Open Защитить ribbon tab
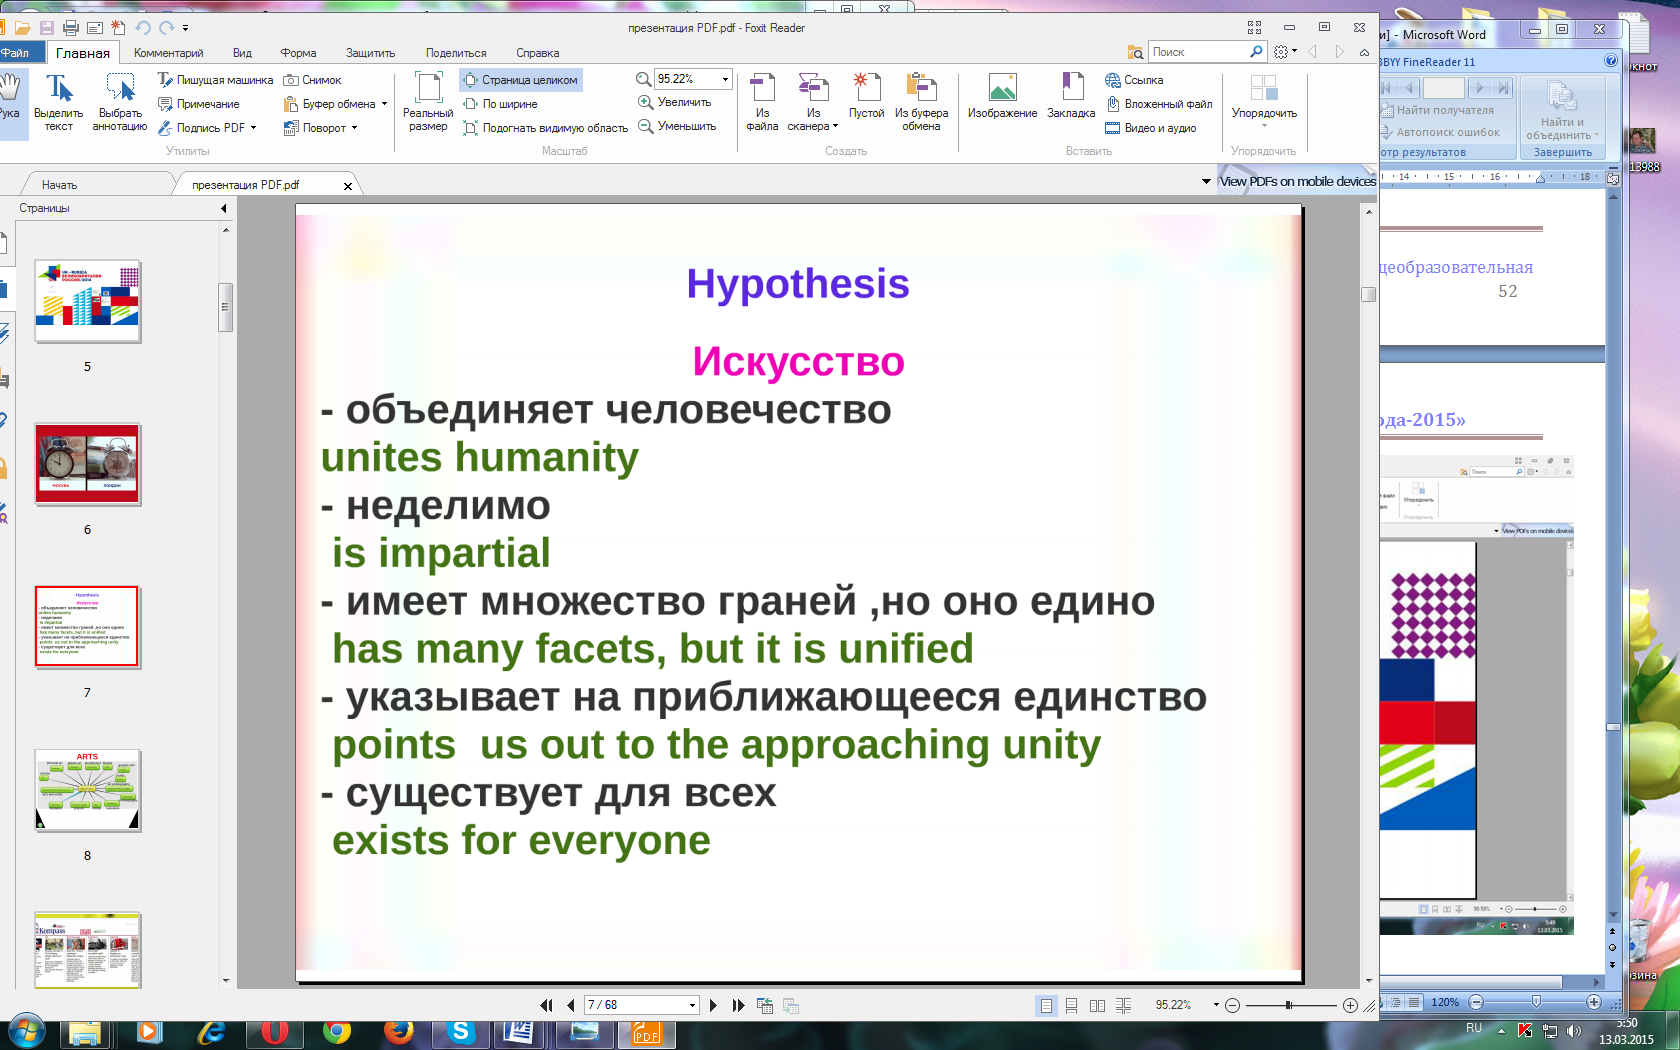Image resolution: width=1680 pixels, height=1050 pixels. (x=370, y=53)
